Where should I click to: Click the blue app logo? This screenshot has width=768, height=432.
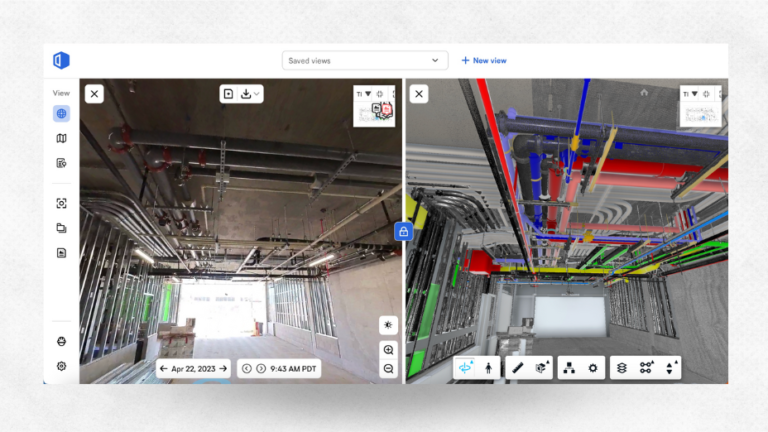tap(61, 60)
